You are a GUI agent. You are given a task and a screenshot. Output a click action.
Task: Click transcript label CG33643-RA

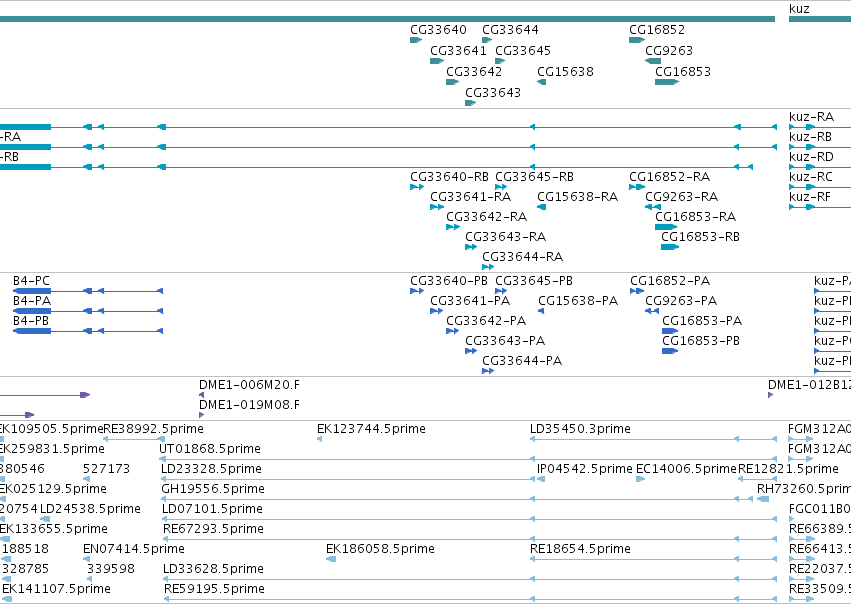pyautogui.click(x=505, y=237)
